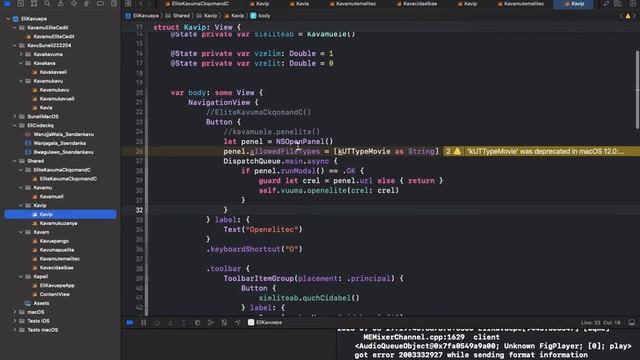Click the Line 32 Col 18 indicator
640x360 pixels.
tap(600, 322)
